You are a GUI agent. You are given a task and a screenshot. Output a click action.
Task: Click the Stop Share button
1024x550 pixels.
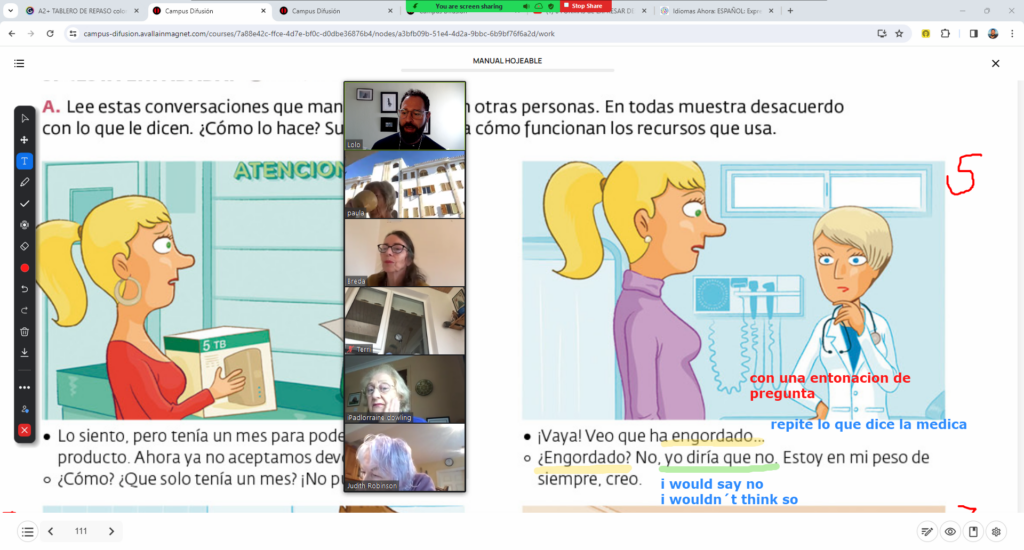tap(583, 6)
